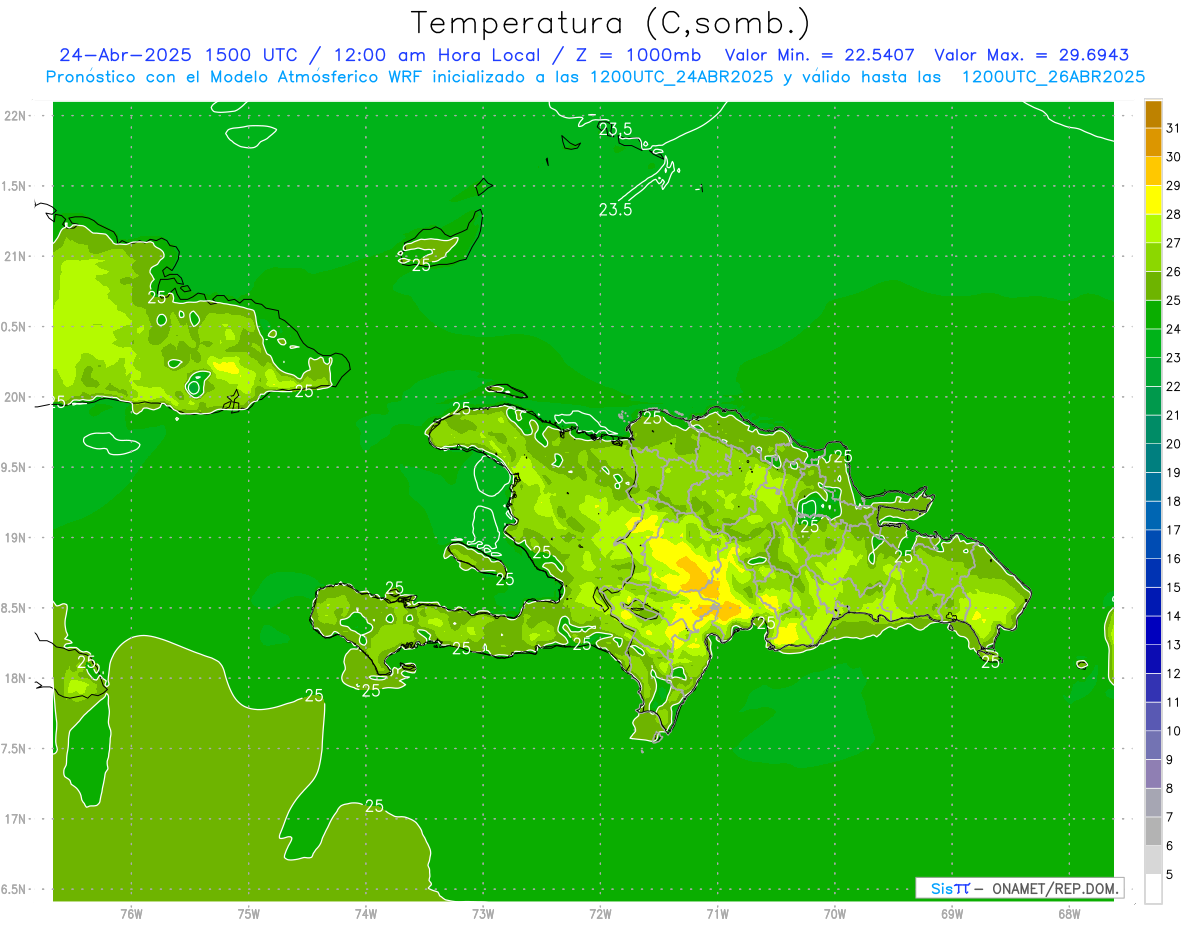Click the '72W' longitude label
Viewport: 1200px width, 927px height.
coord(600,914)
